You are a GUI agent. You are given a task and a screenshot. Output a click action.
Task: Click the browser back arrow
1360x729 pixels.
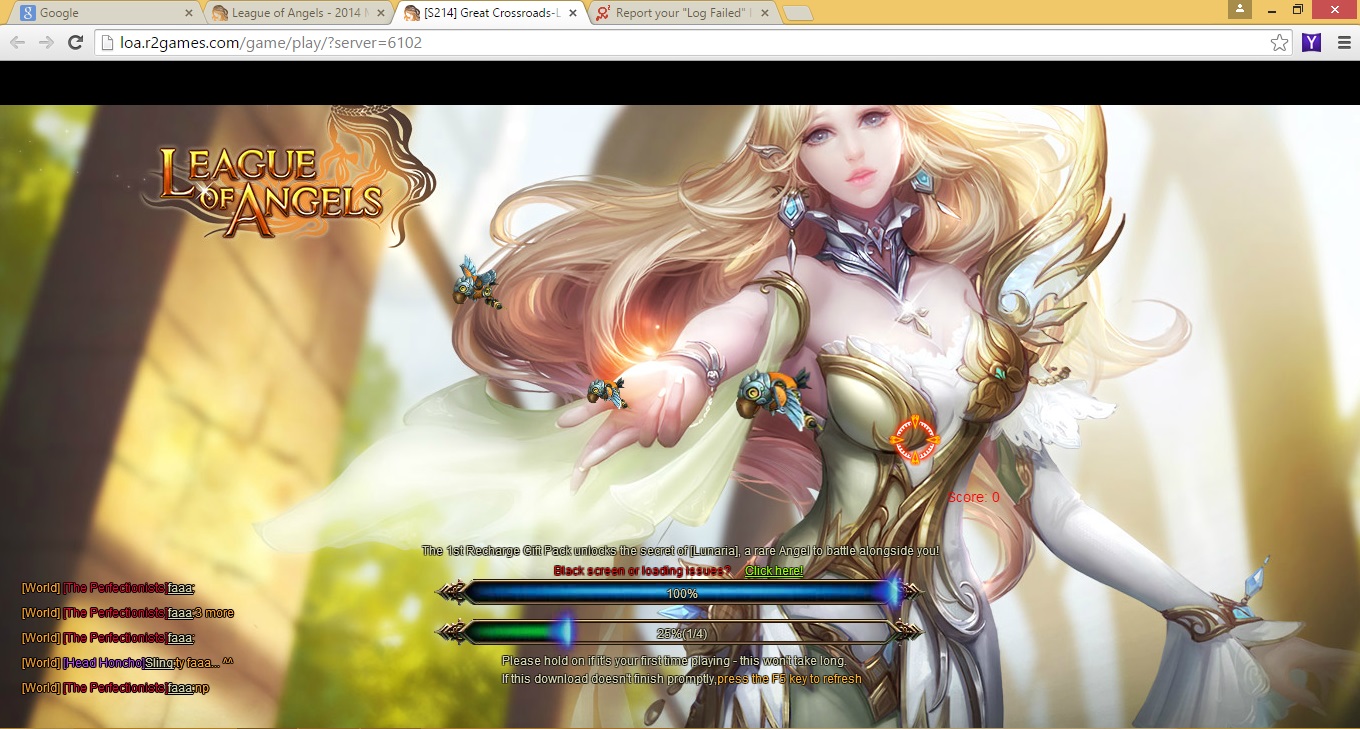pyautogui.click(x=17, y=42)
